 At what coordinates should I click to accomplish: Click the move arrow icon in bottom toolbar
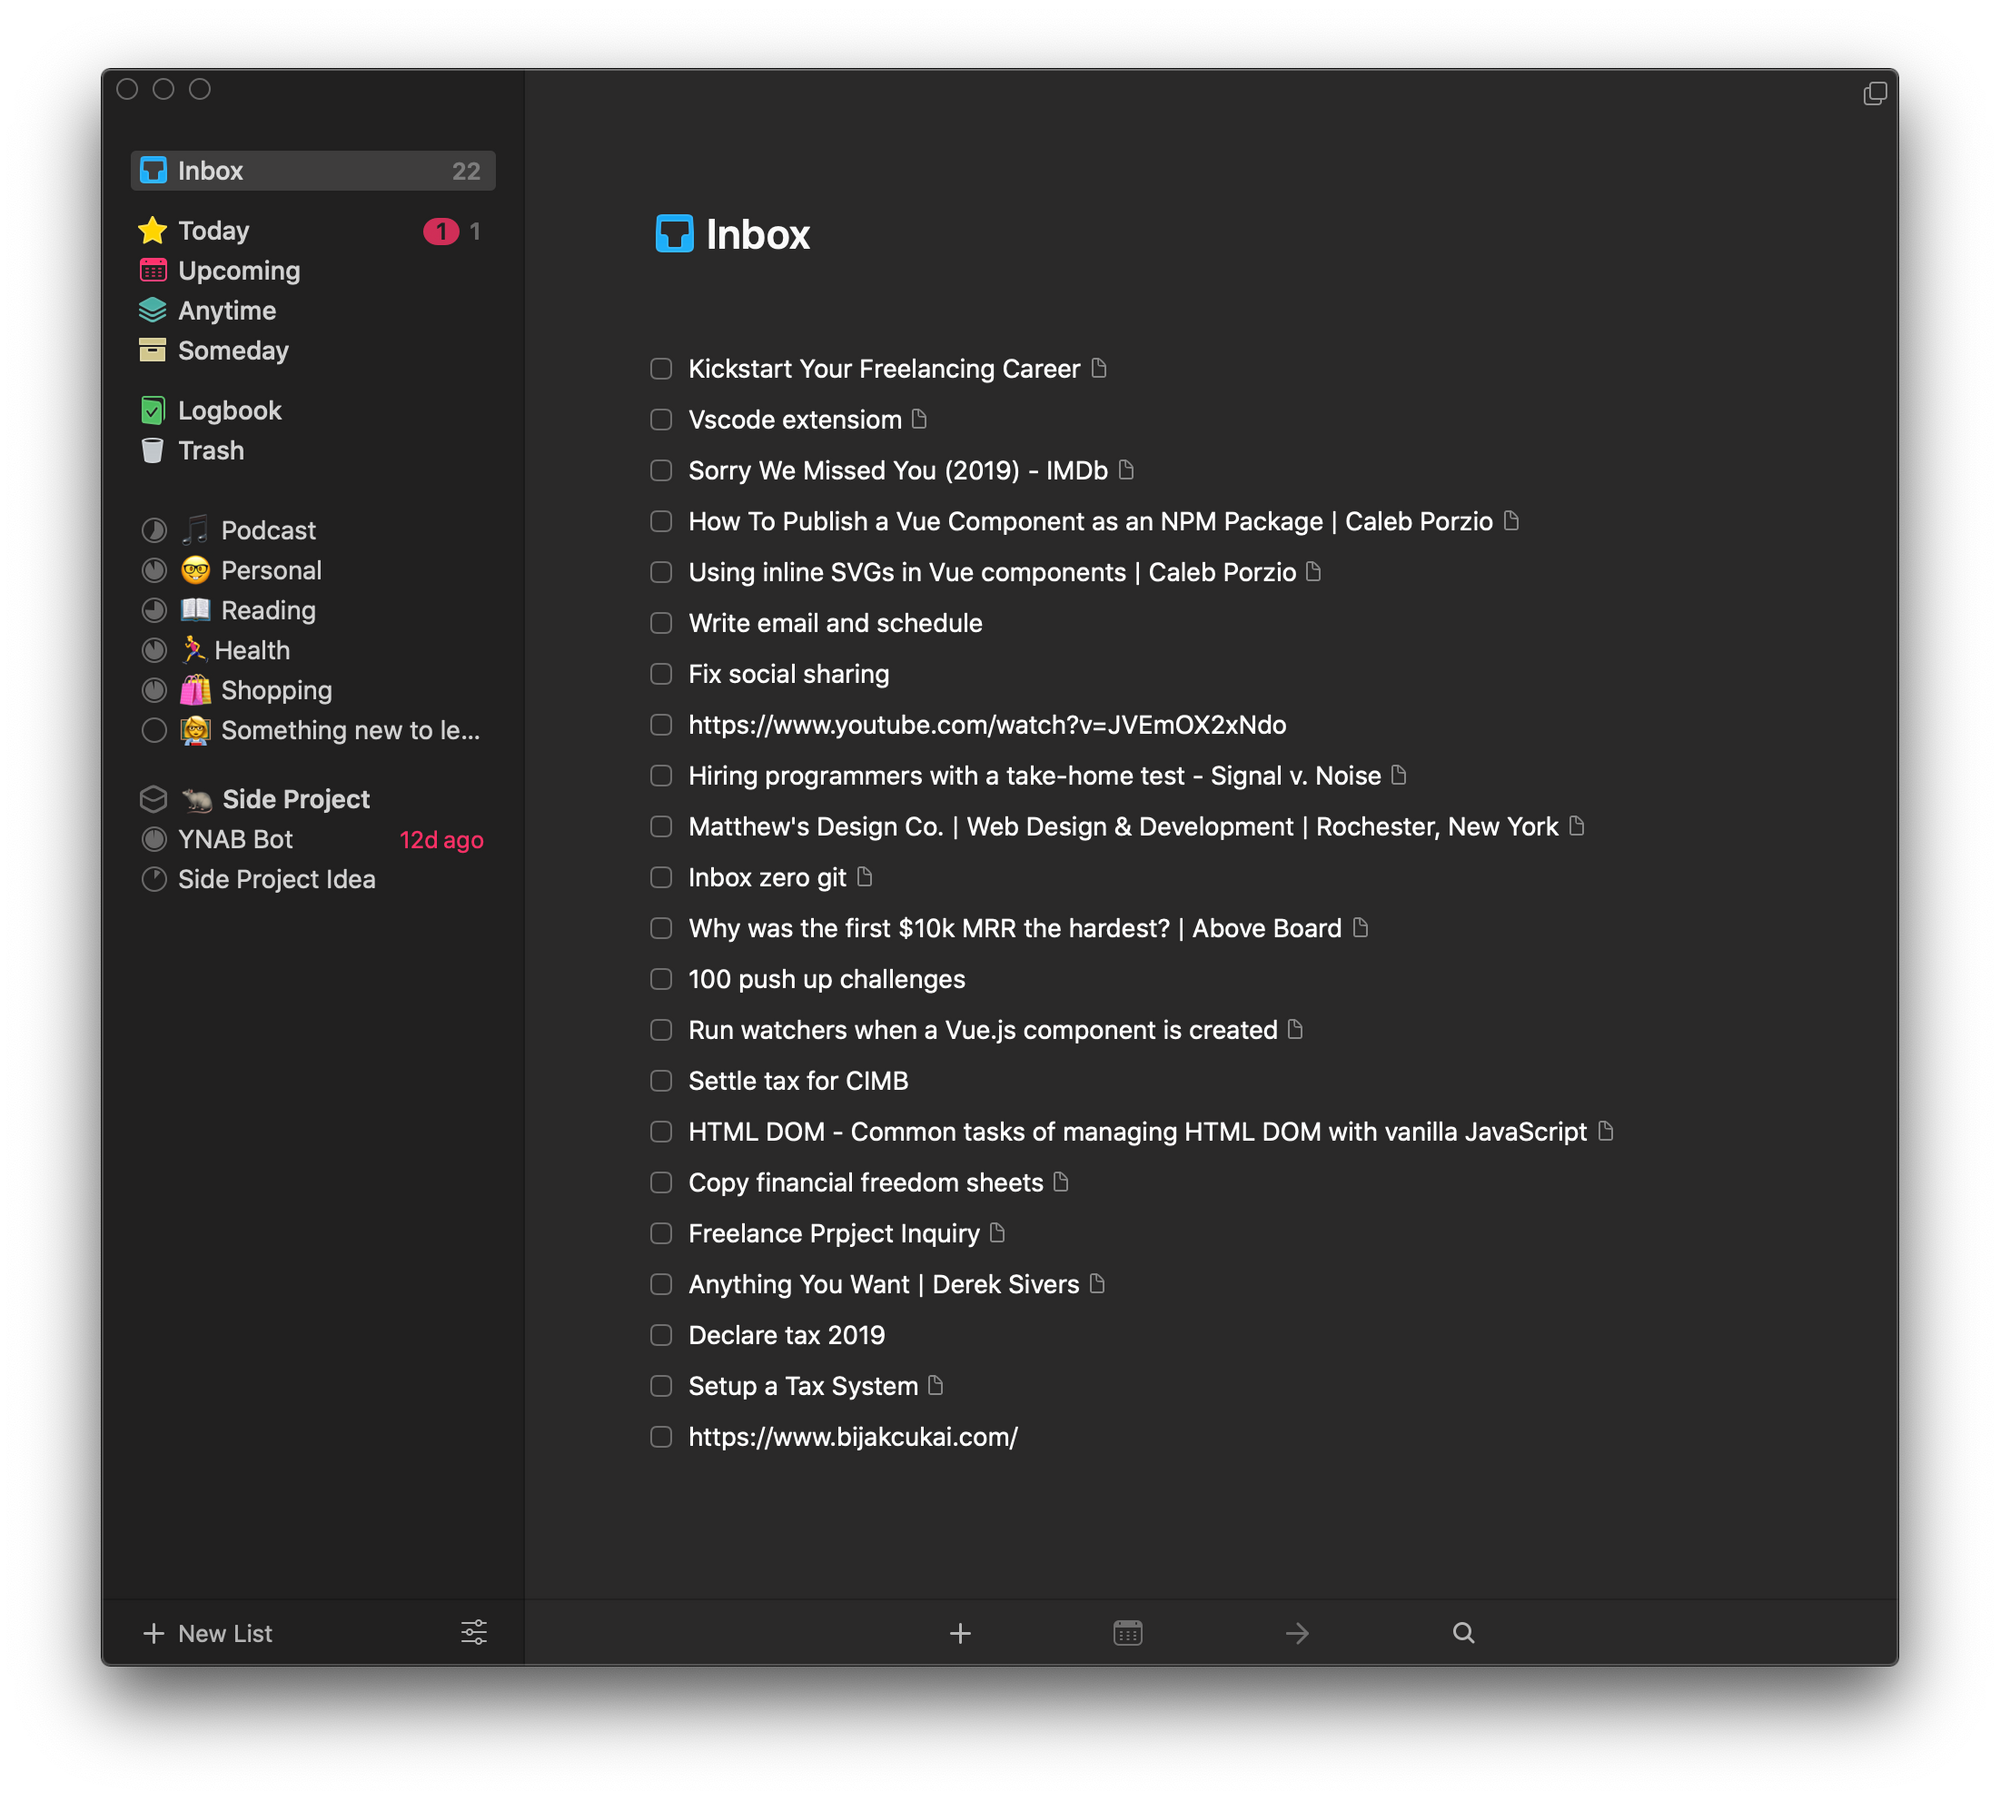click(x=1297, y=1633)
